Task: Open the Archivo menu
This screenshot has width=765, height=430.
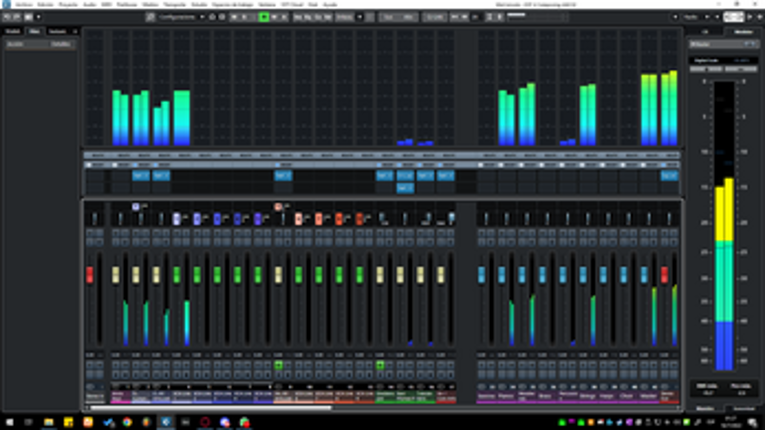Action: tap(24, 4)
